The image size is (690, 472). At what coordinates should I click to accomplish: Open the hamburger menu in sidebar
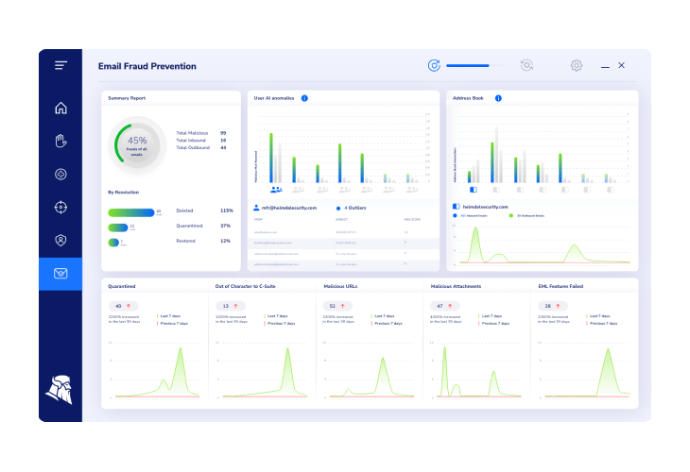pos(61,66)
